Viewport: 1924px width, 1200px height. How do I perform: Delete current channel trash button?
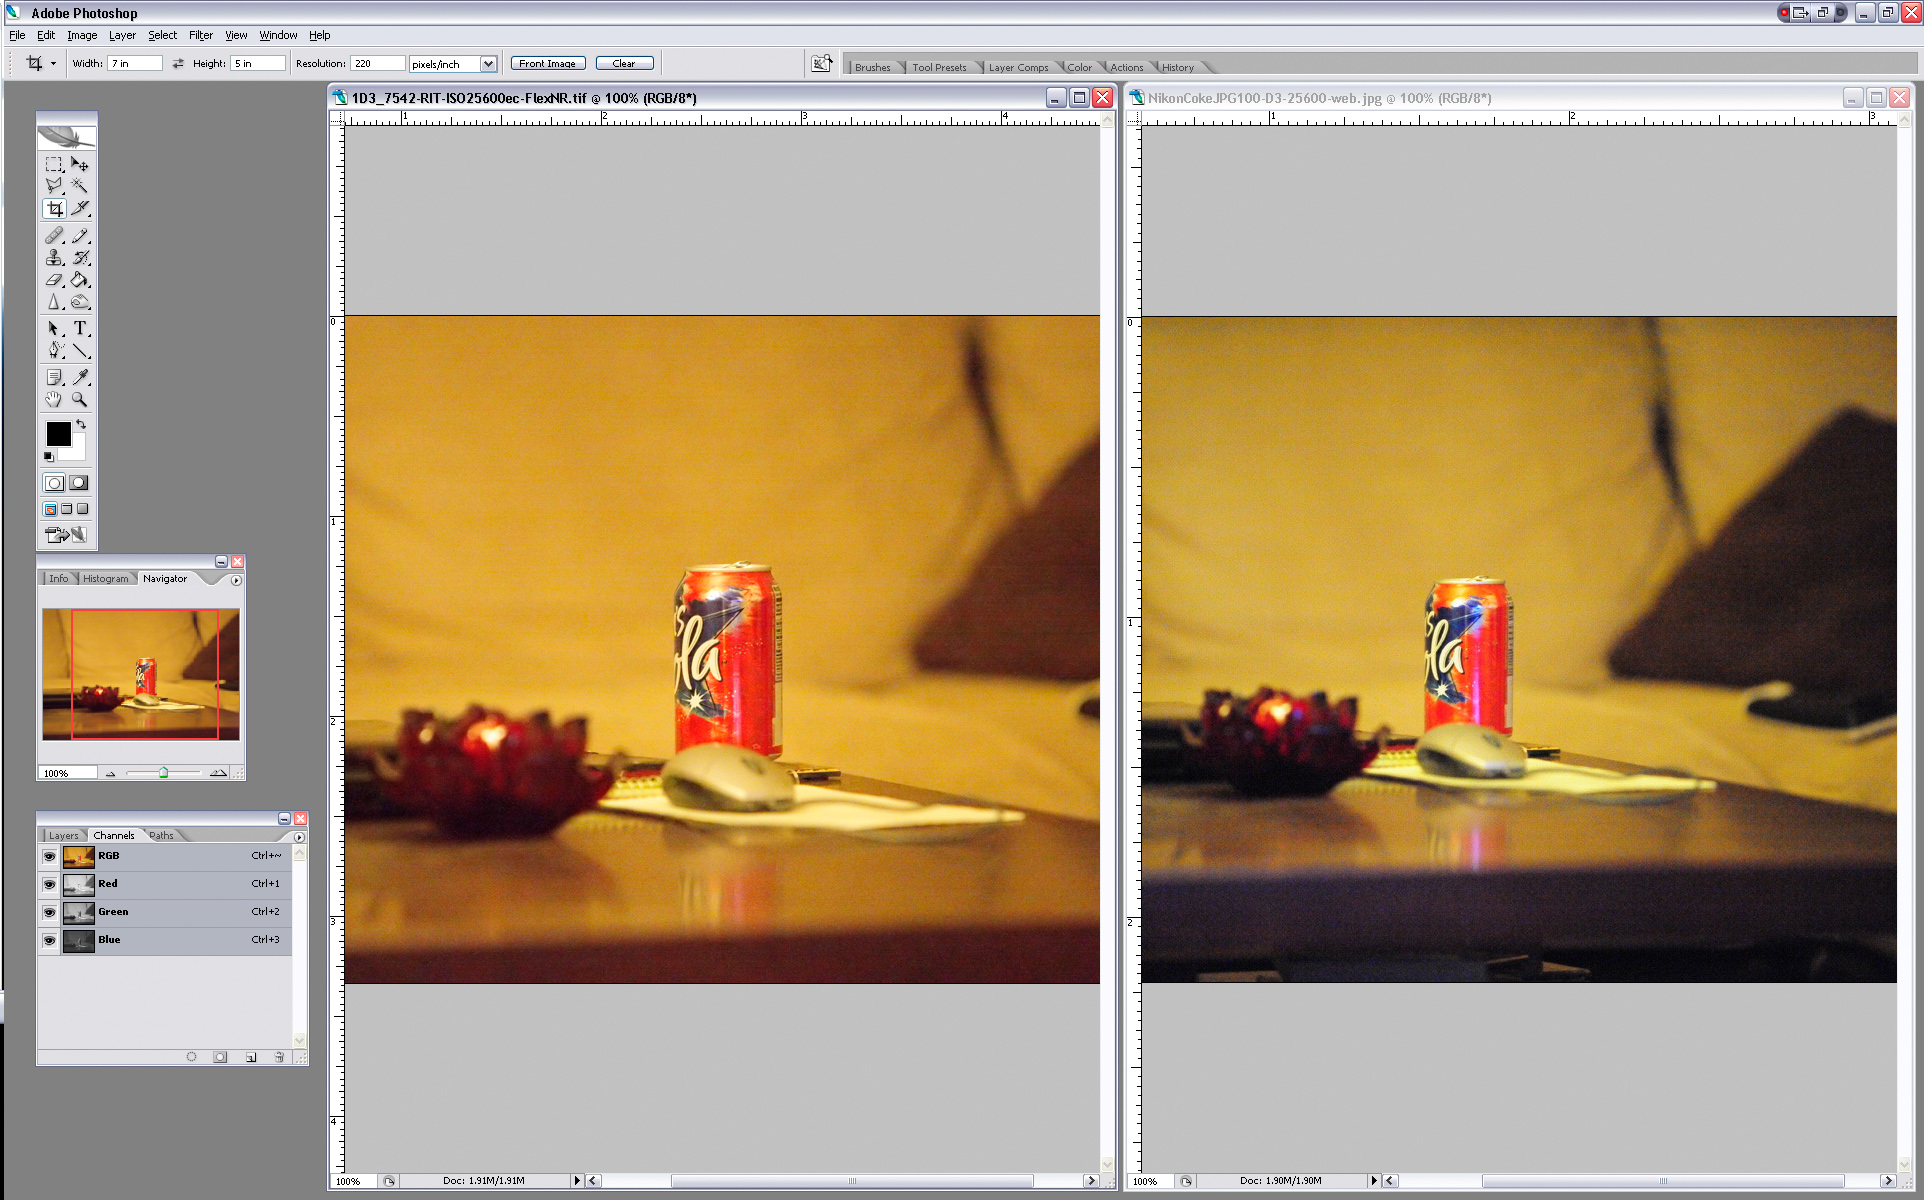(x=279, y=1057)
